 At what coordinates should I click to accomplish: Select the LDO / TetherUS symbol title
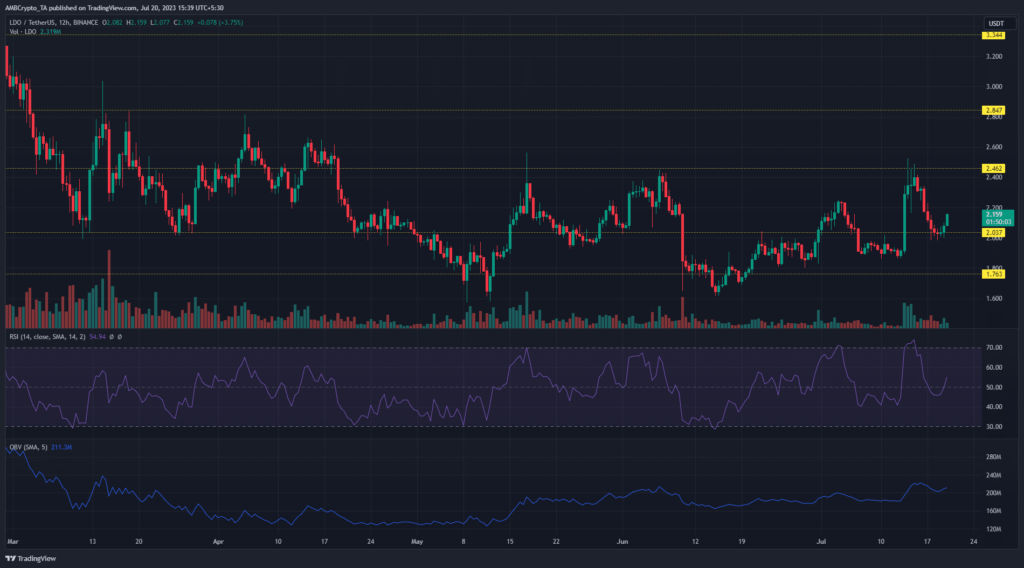coord(40,17)
